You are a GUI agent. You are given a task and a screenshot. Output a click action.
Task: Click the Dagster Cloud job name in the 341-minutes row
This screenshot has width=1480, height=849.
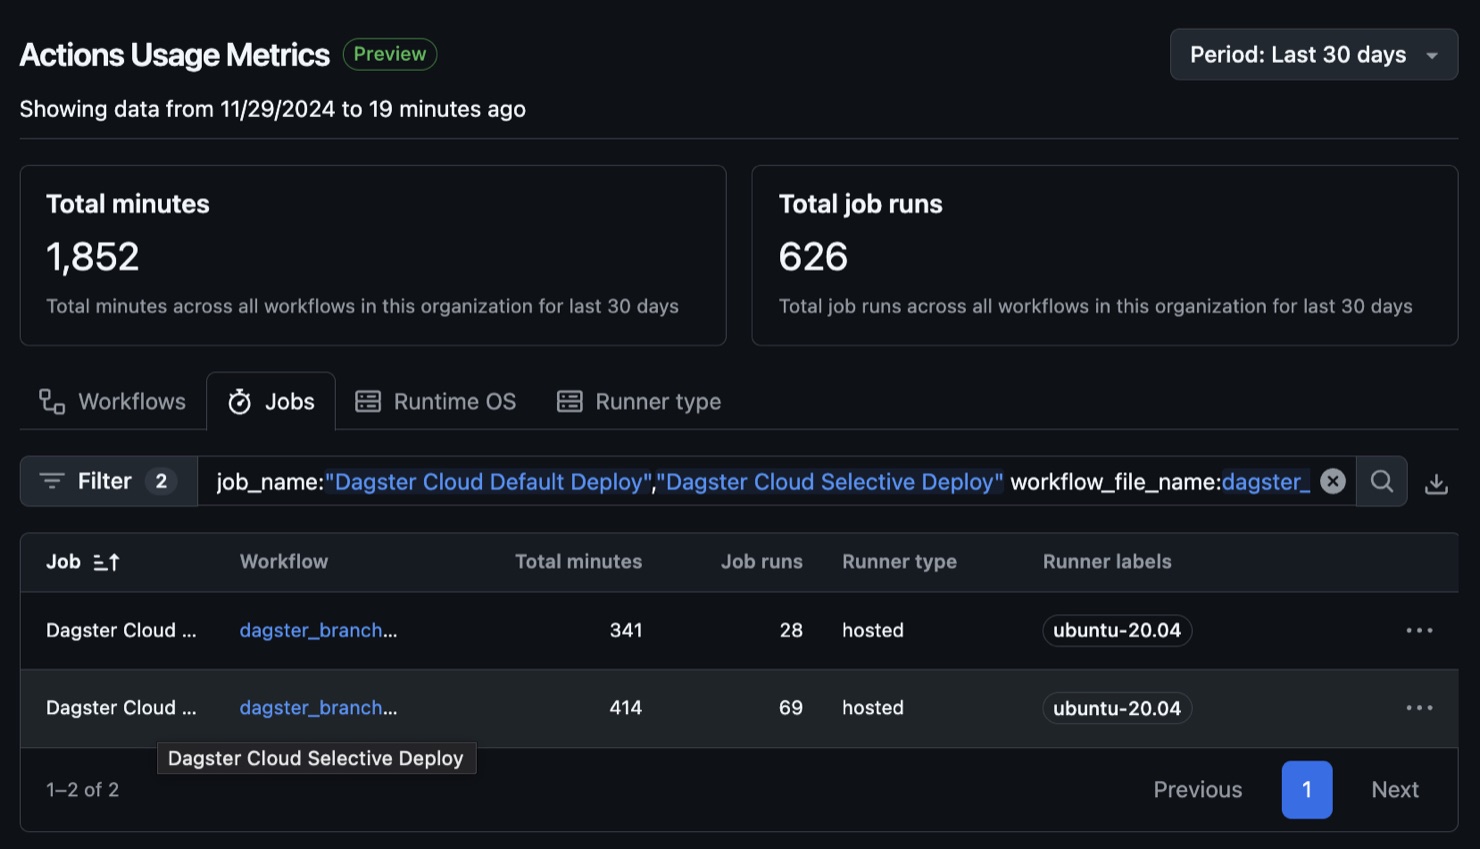click(121, 630)
